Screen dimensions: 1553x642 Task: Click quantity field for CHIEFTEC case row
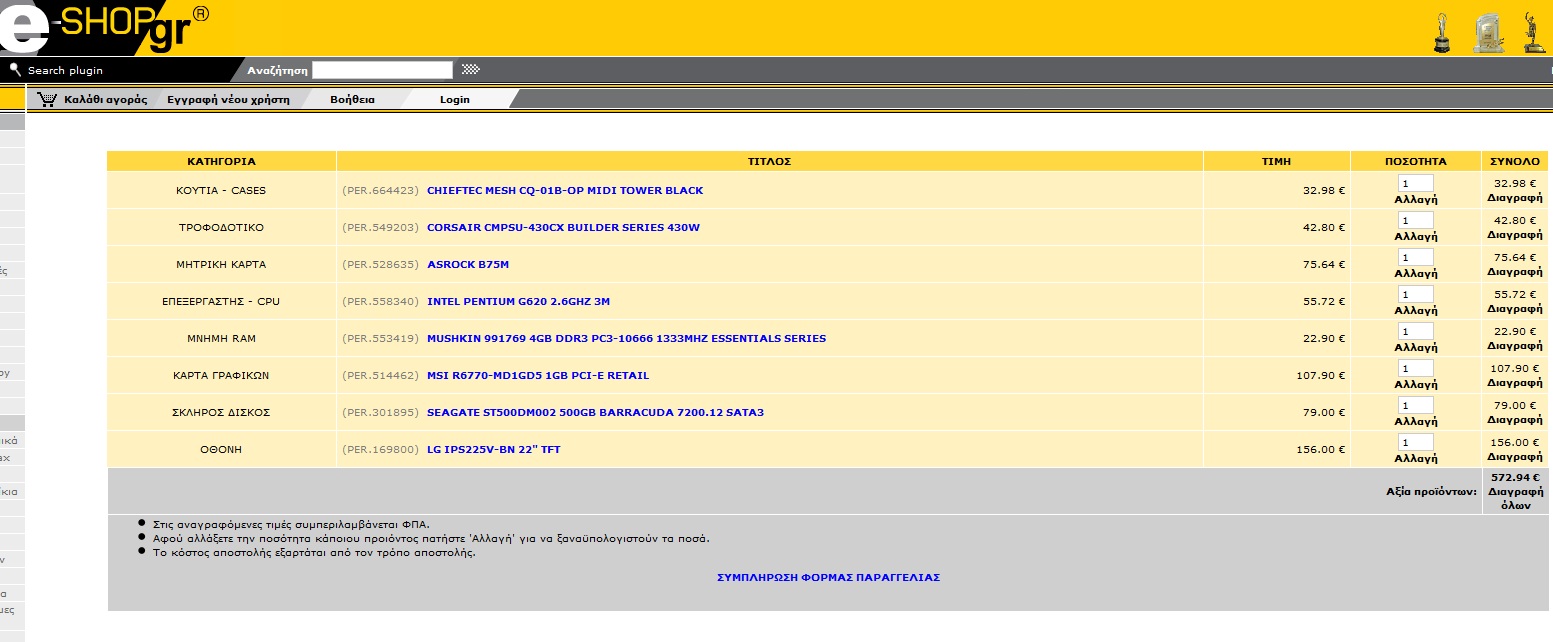coord(1416,183)
